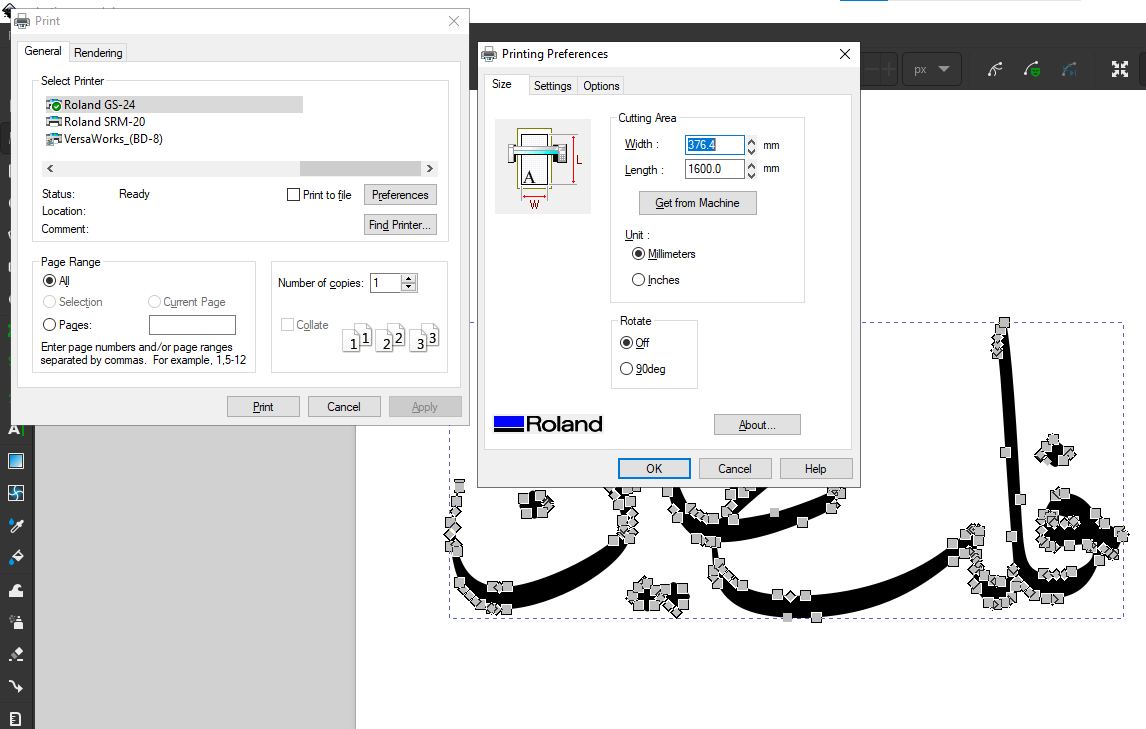The image size is (1146, 729).
Task: Click the cutting area diagram image
Action: pyautogui.click(x=543, y=167)
